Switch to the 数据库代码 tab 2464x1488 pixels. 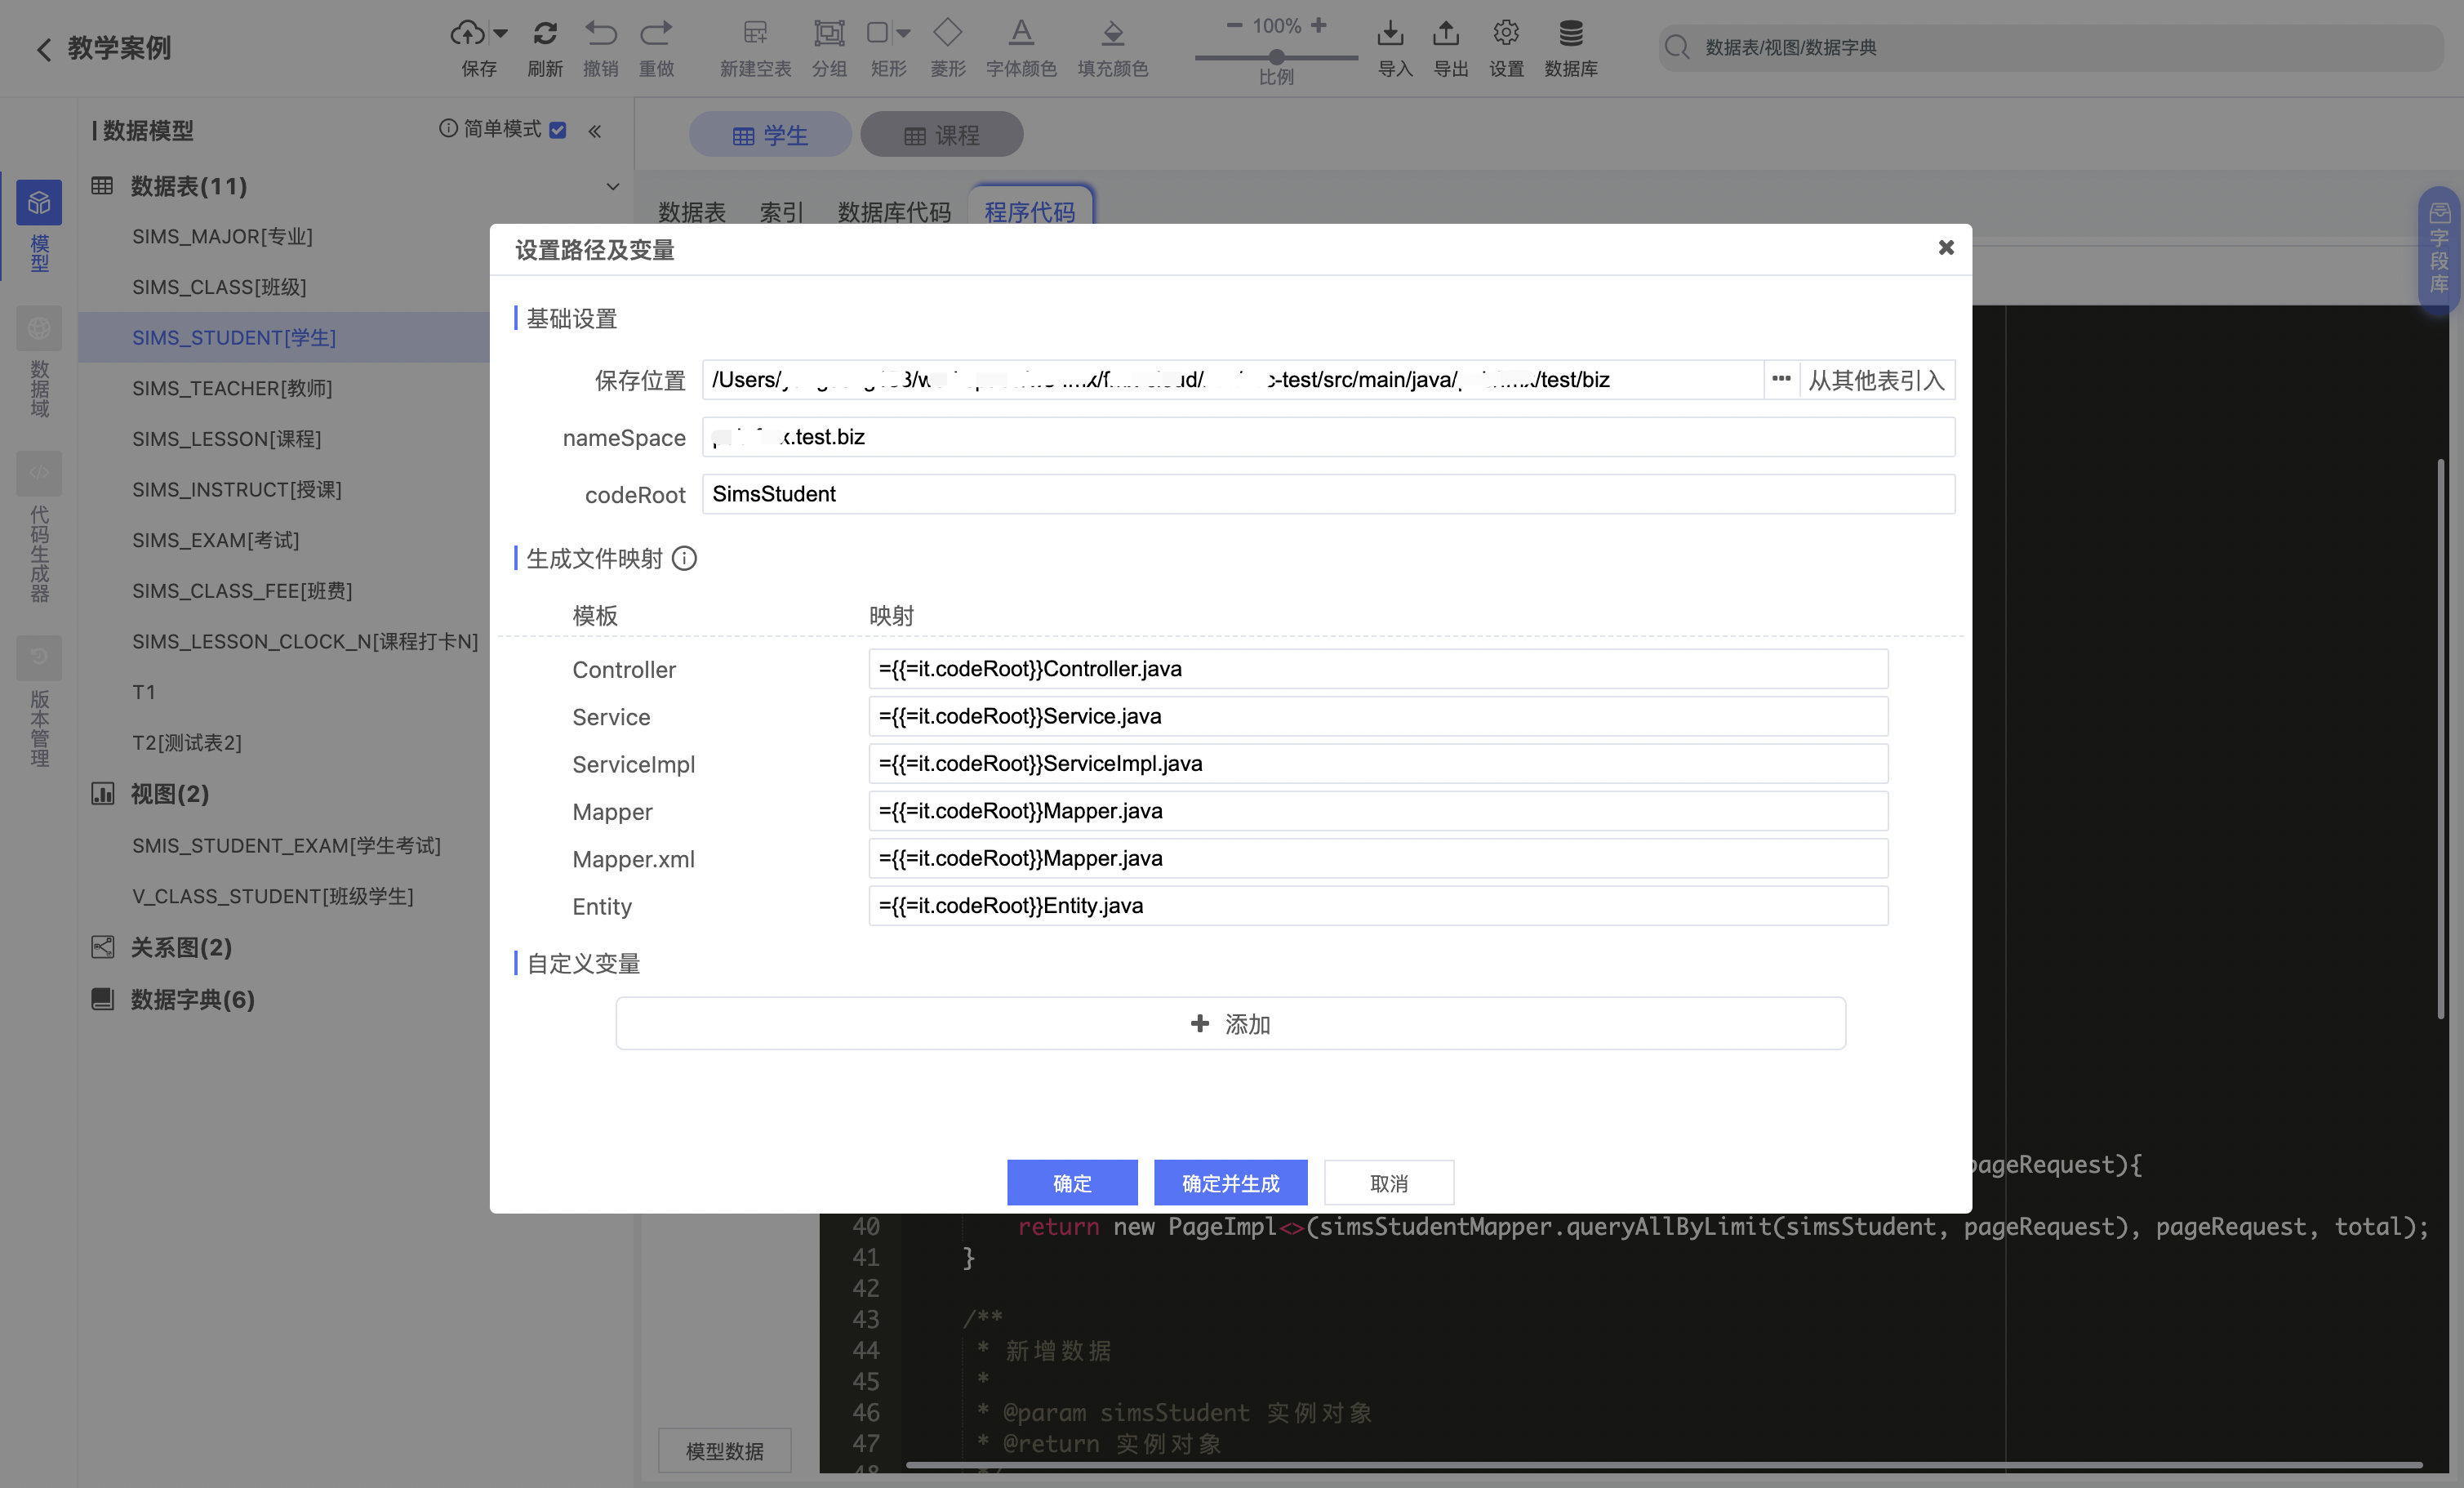tap(894, 211)
